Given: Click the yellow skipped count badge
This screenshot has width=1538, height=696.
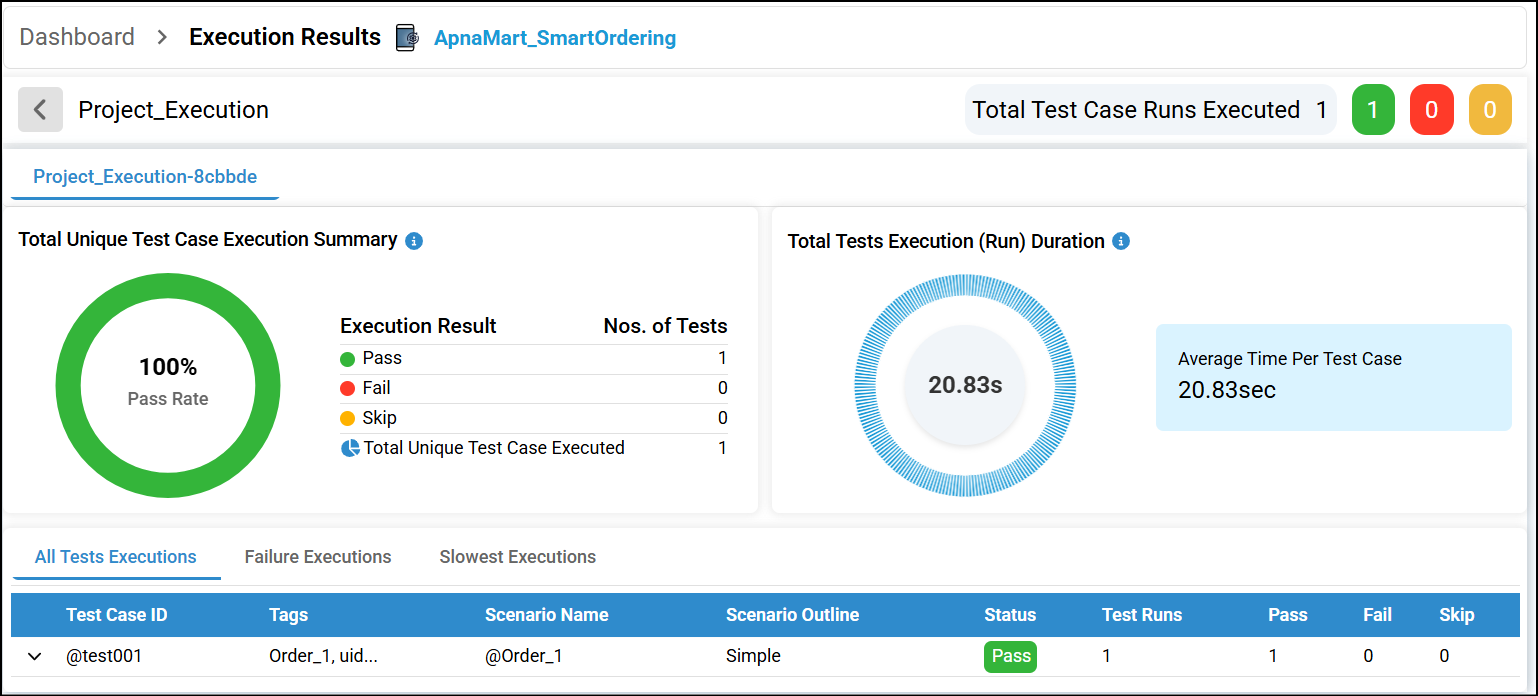Looking at the screenshot, I should tap(1490, 110).
